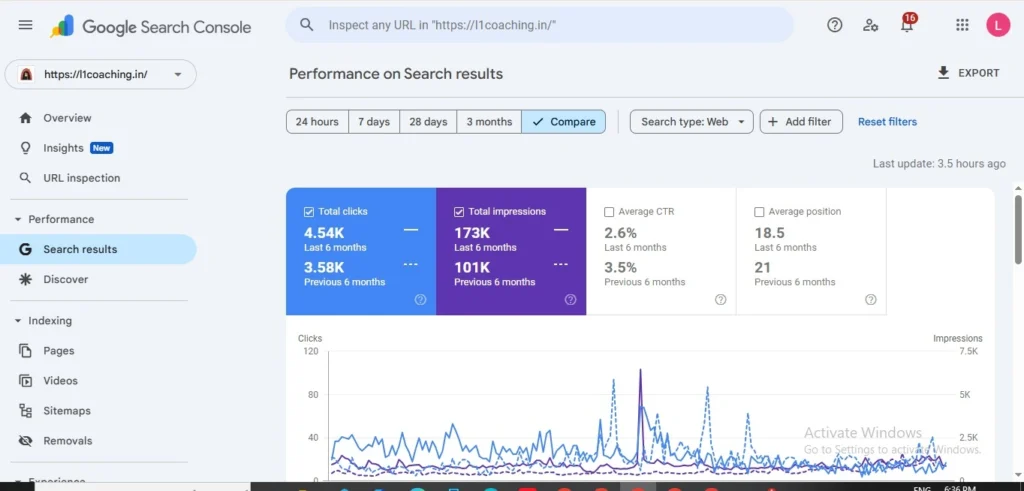Open the Help question mark icon
The image size is (1024, 491).
(835, 25)
